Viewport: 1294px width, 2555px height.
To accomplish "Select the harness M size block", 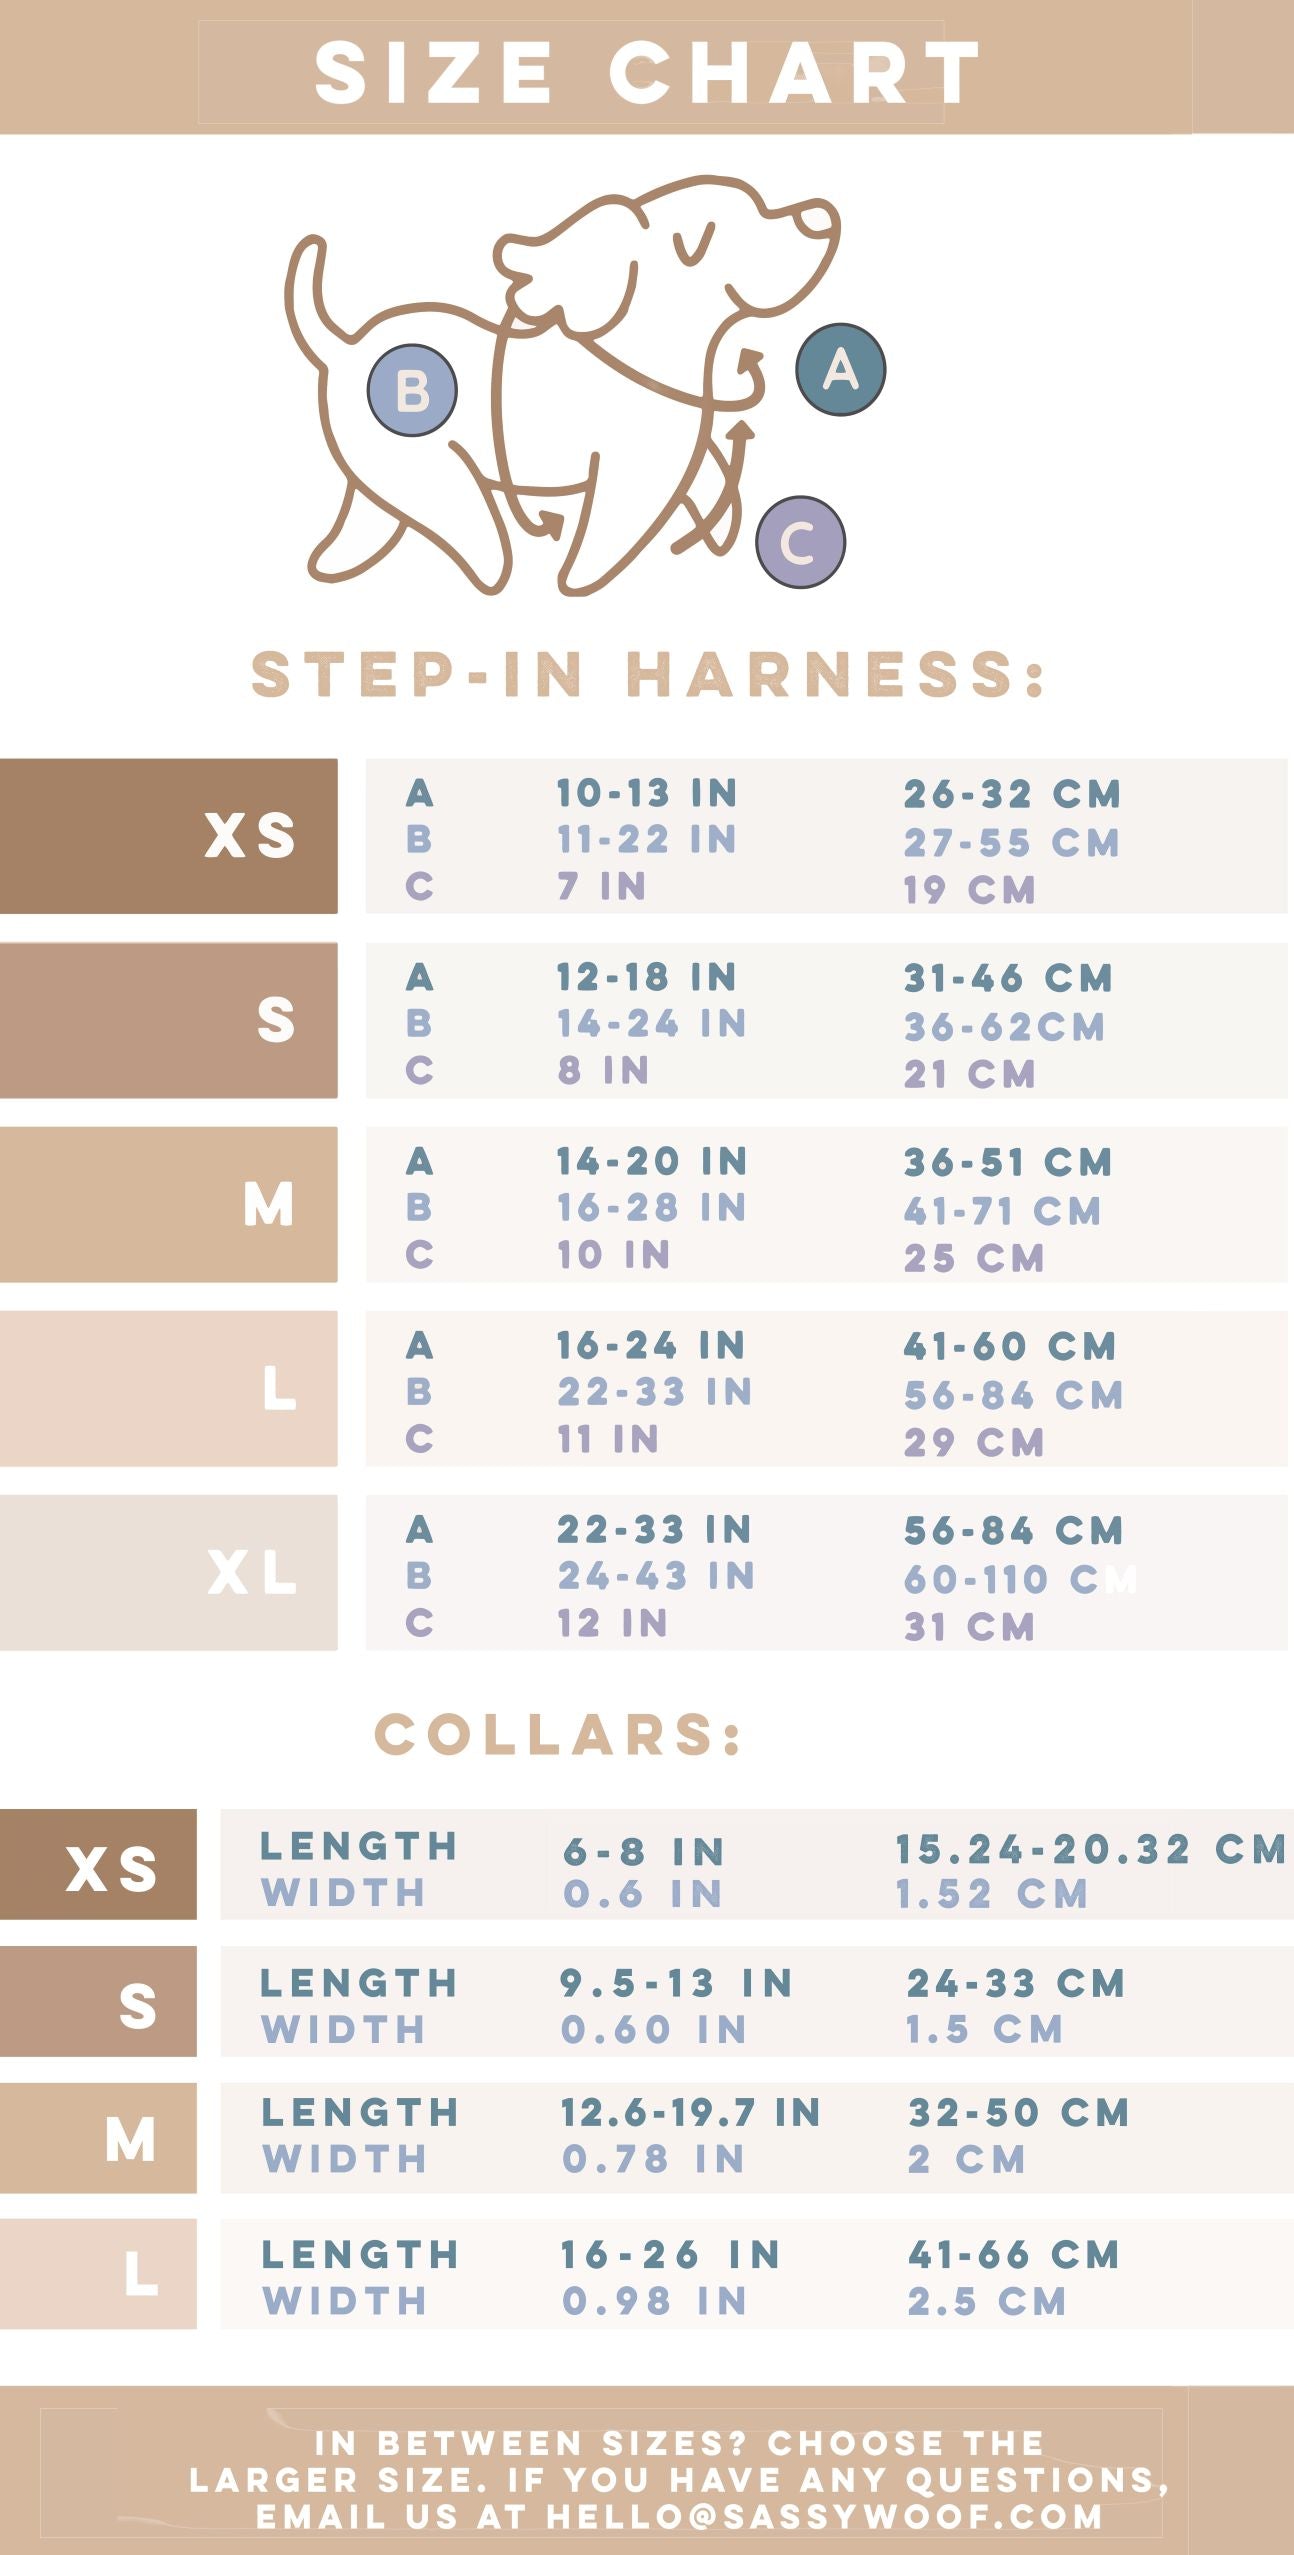I will click(x=168, y=1204).
